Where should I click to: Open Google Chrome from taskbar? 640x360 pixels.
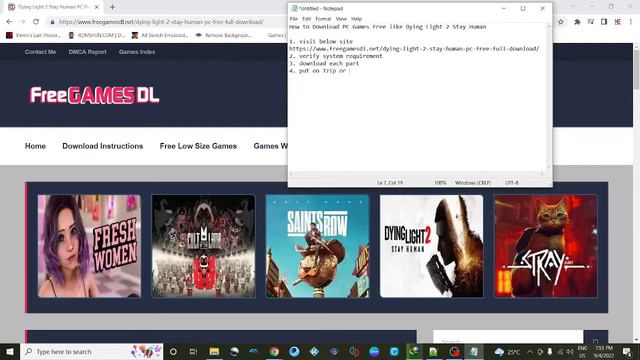pyautogui.click(x=274, y=351)
